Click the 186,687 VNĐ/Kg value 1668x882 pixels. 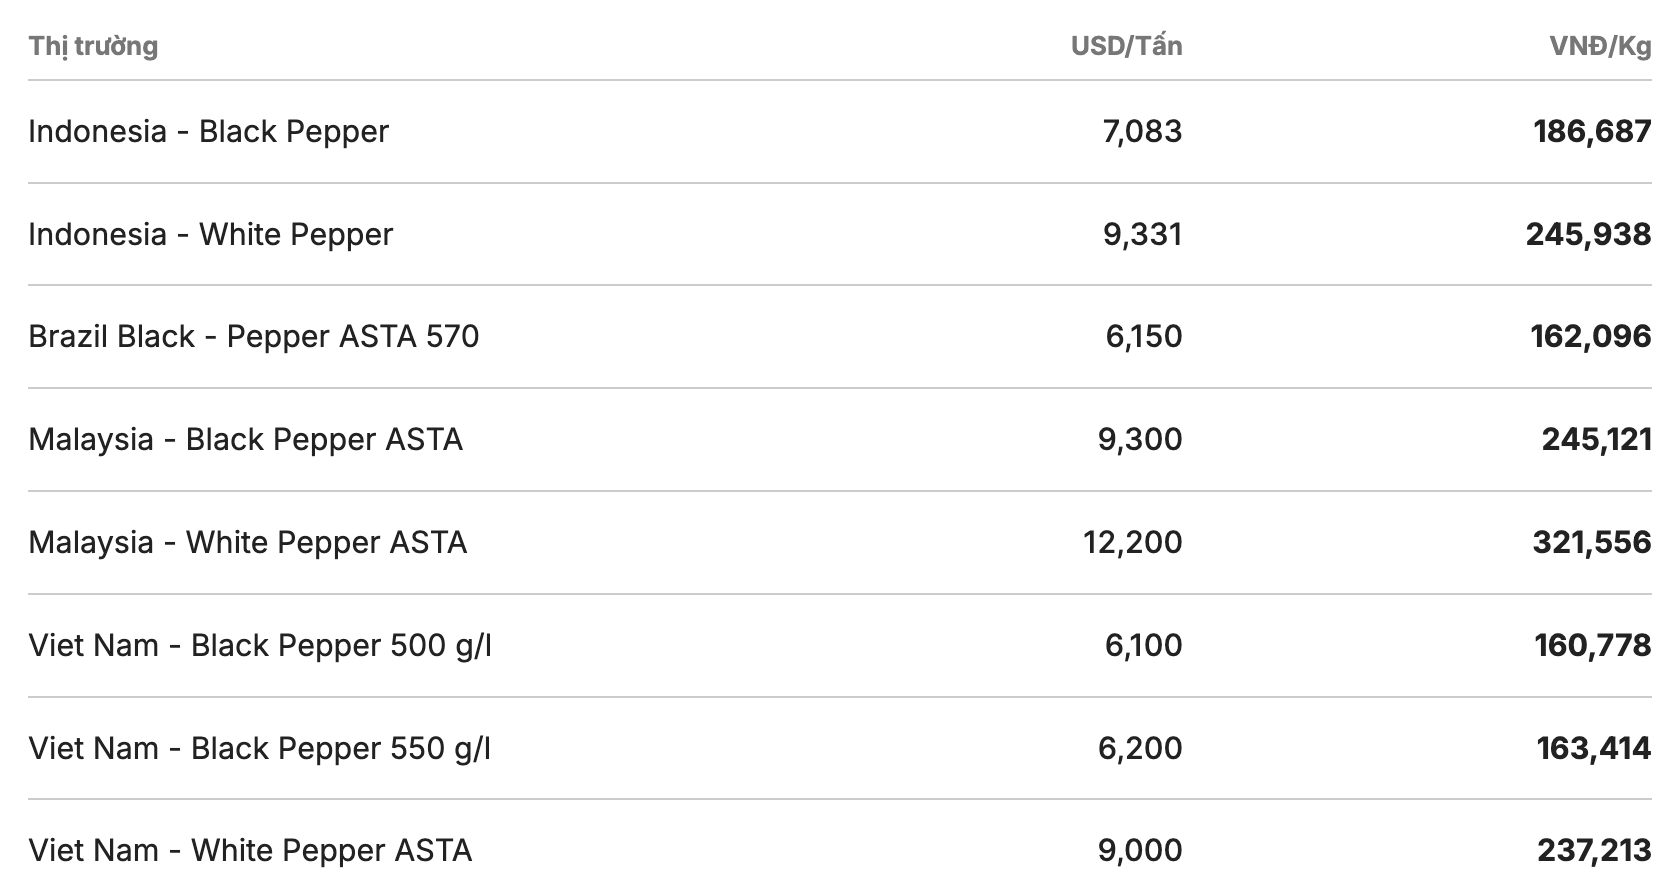click(x=1592, y=131)
